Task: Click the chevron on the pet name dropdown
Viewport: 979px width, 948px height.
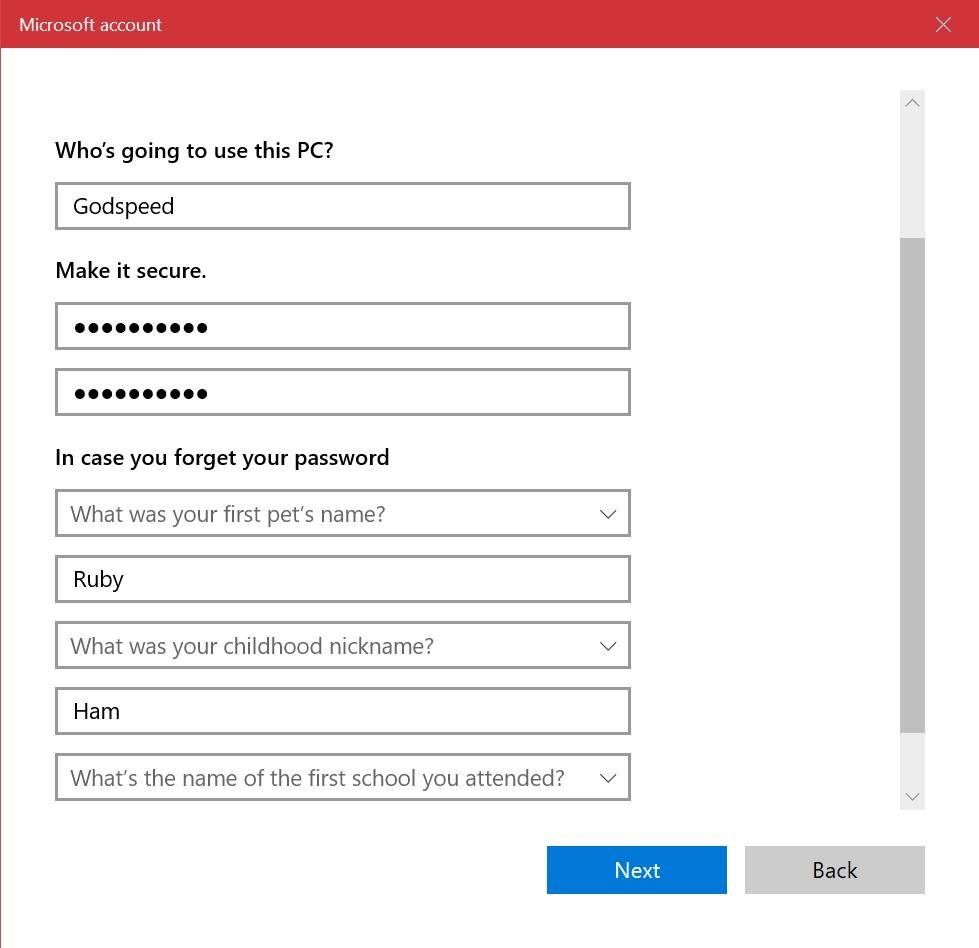Action: point(608,513)
